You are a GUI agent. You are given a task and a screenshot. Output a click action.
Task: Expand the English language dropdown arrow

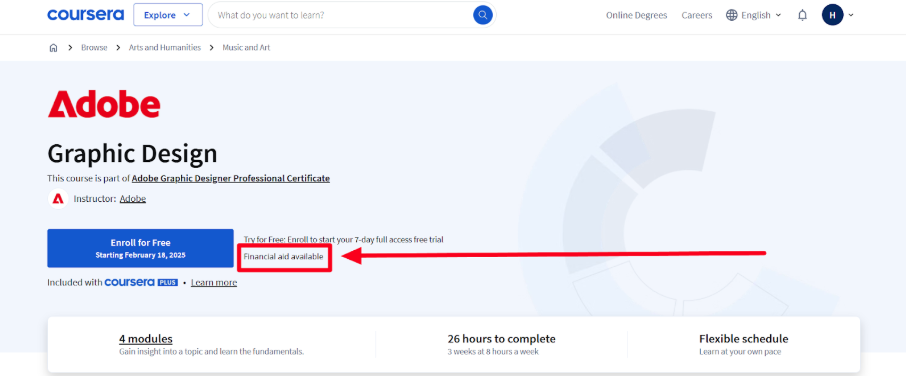click(x=778, y=16)
